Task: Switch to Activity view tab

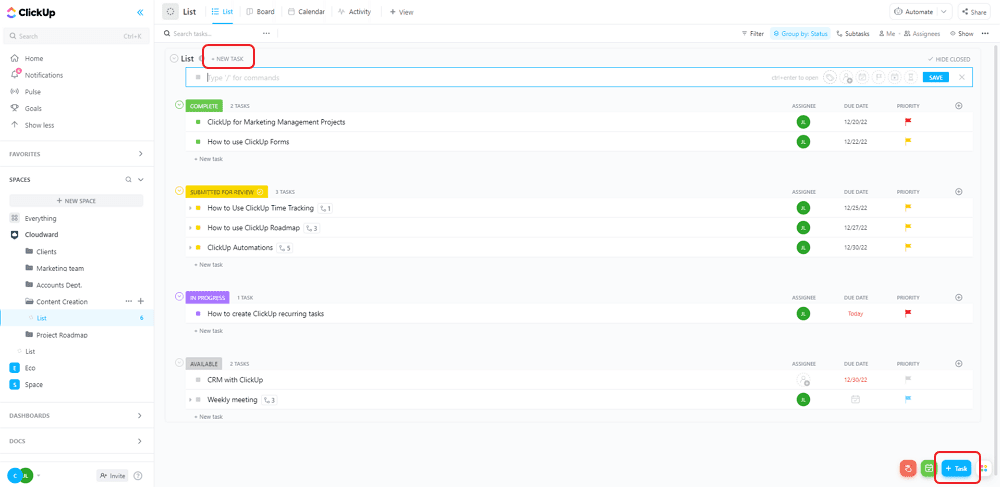Action: coord(355,11)
